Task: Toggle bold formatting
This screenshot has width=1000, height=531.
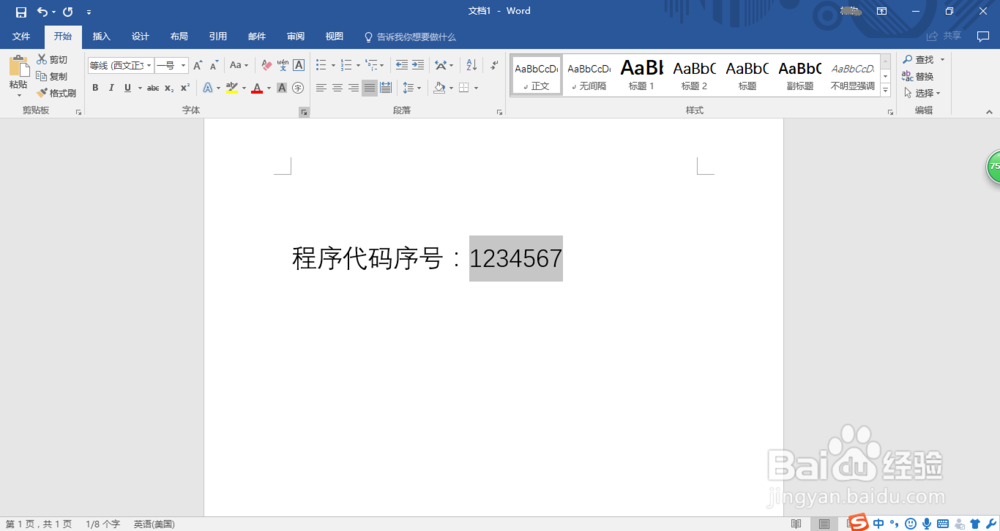Action: click(x=95, y=88)
